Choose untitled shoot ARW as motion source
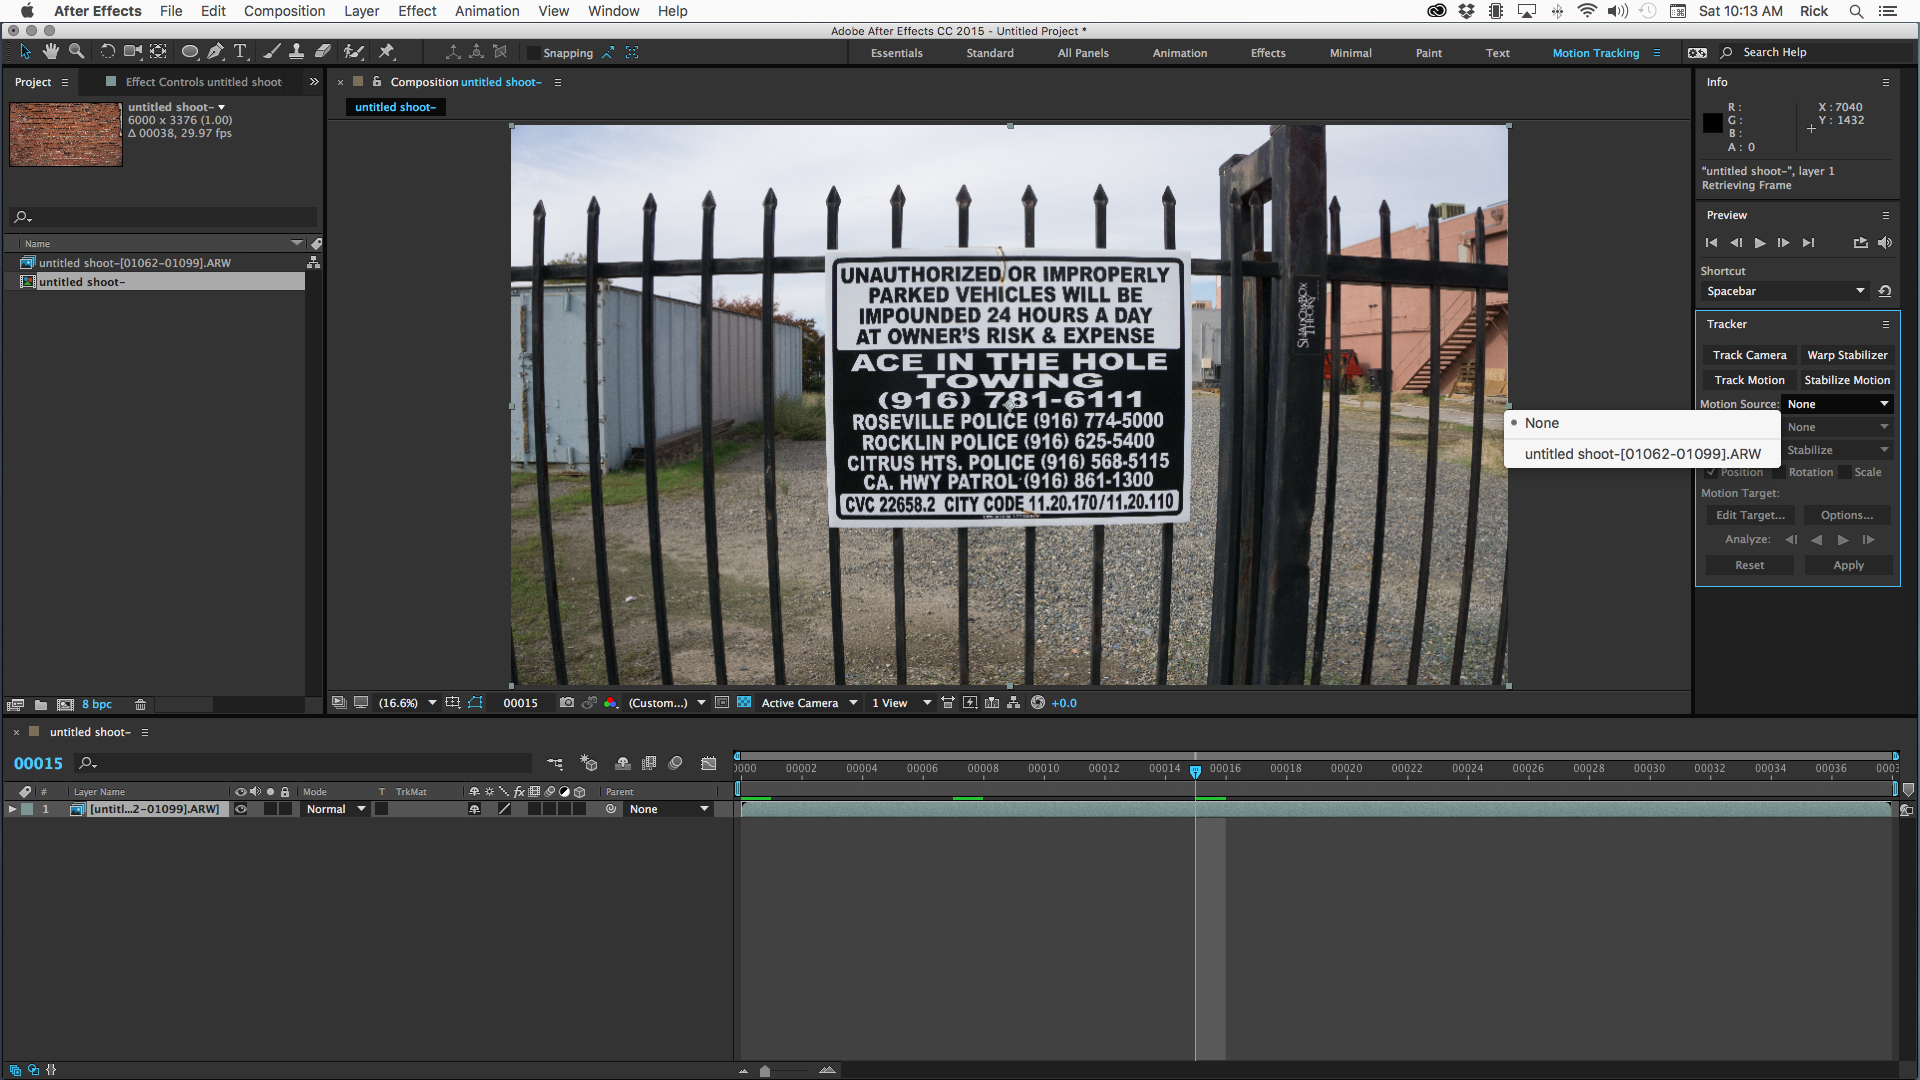Viewport: 1920px width, 1080px height. [1642, 454]
